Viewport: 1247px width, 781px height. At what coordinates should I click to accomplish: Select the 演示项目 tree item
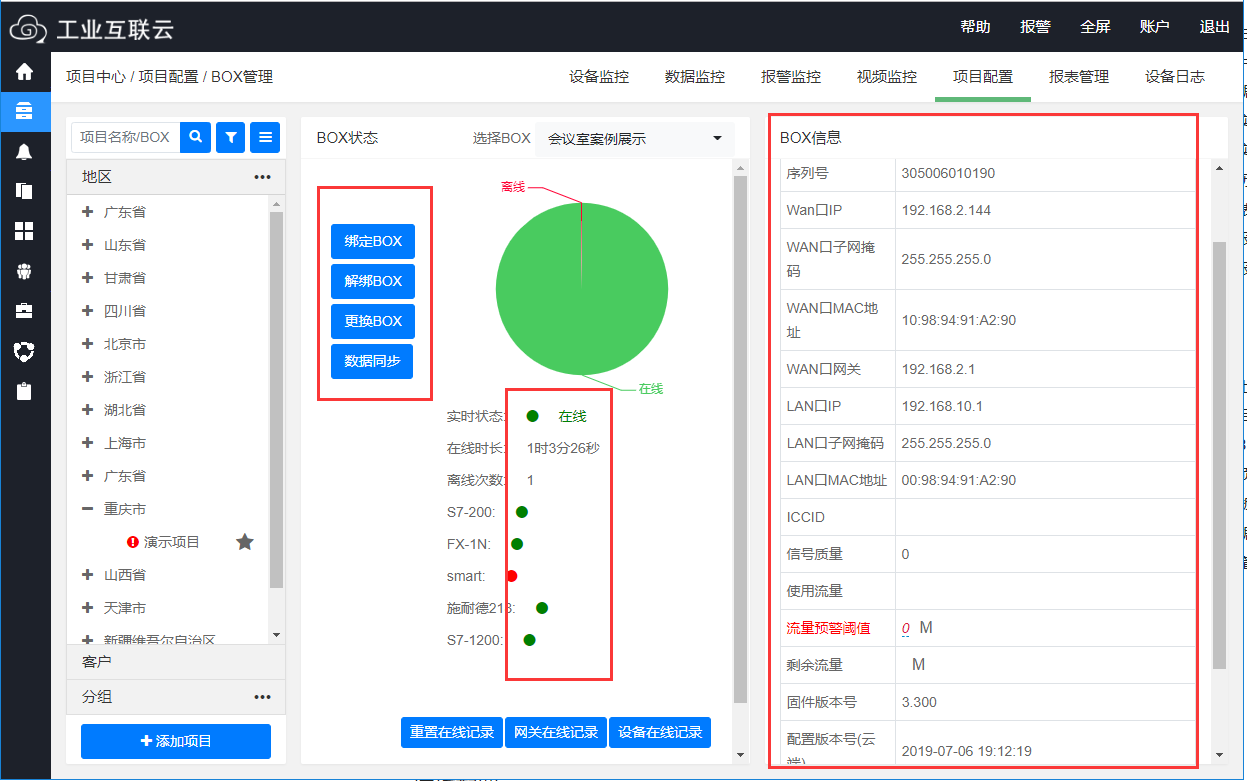[x=172, y=542]
